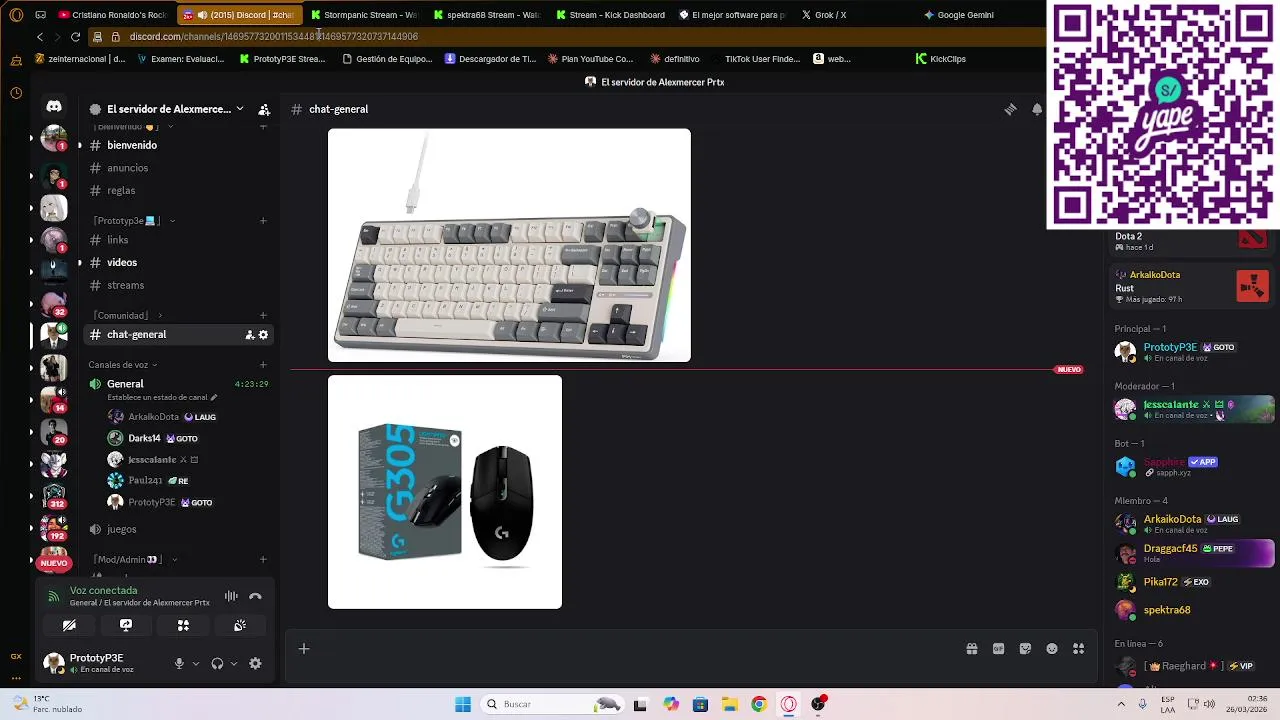Add channel to Comunidad category
1280x720 pixels.
[x=263, y=316]
